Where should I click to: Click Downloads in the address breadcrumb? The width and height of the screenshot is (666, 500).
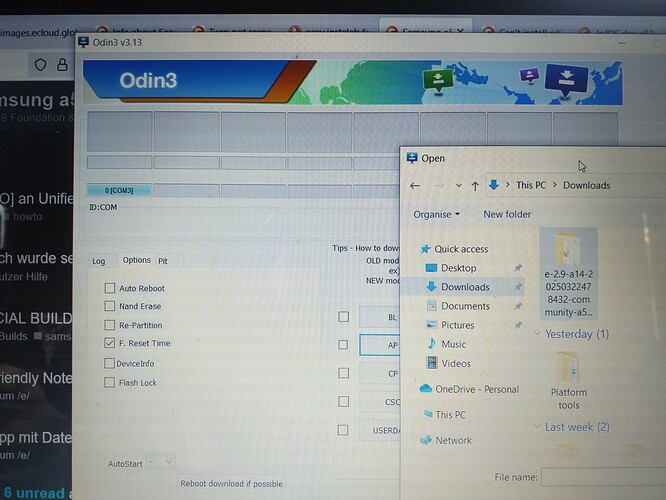coord(587,185)
